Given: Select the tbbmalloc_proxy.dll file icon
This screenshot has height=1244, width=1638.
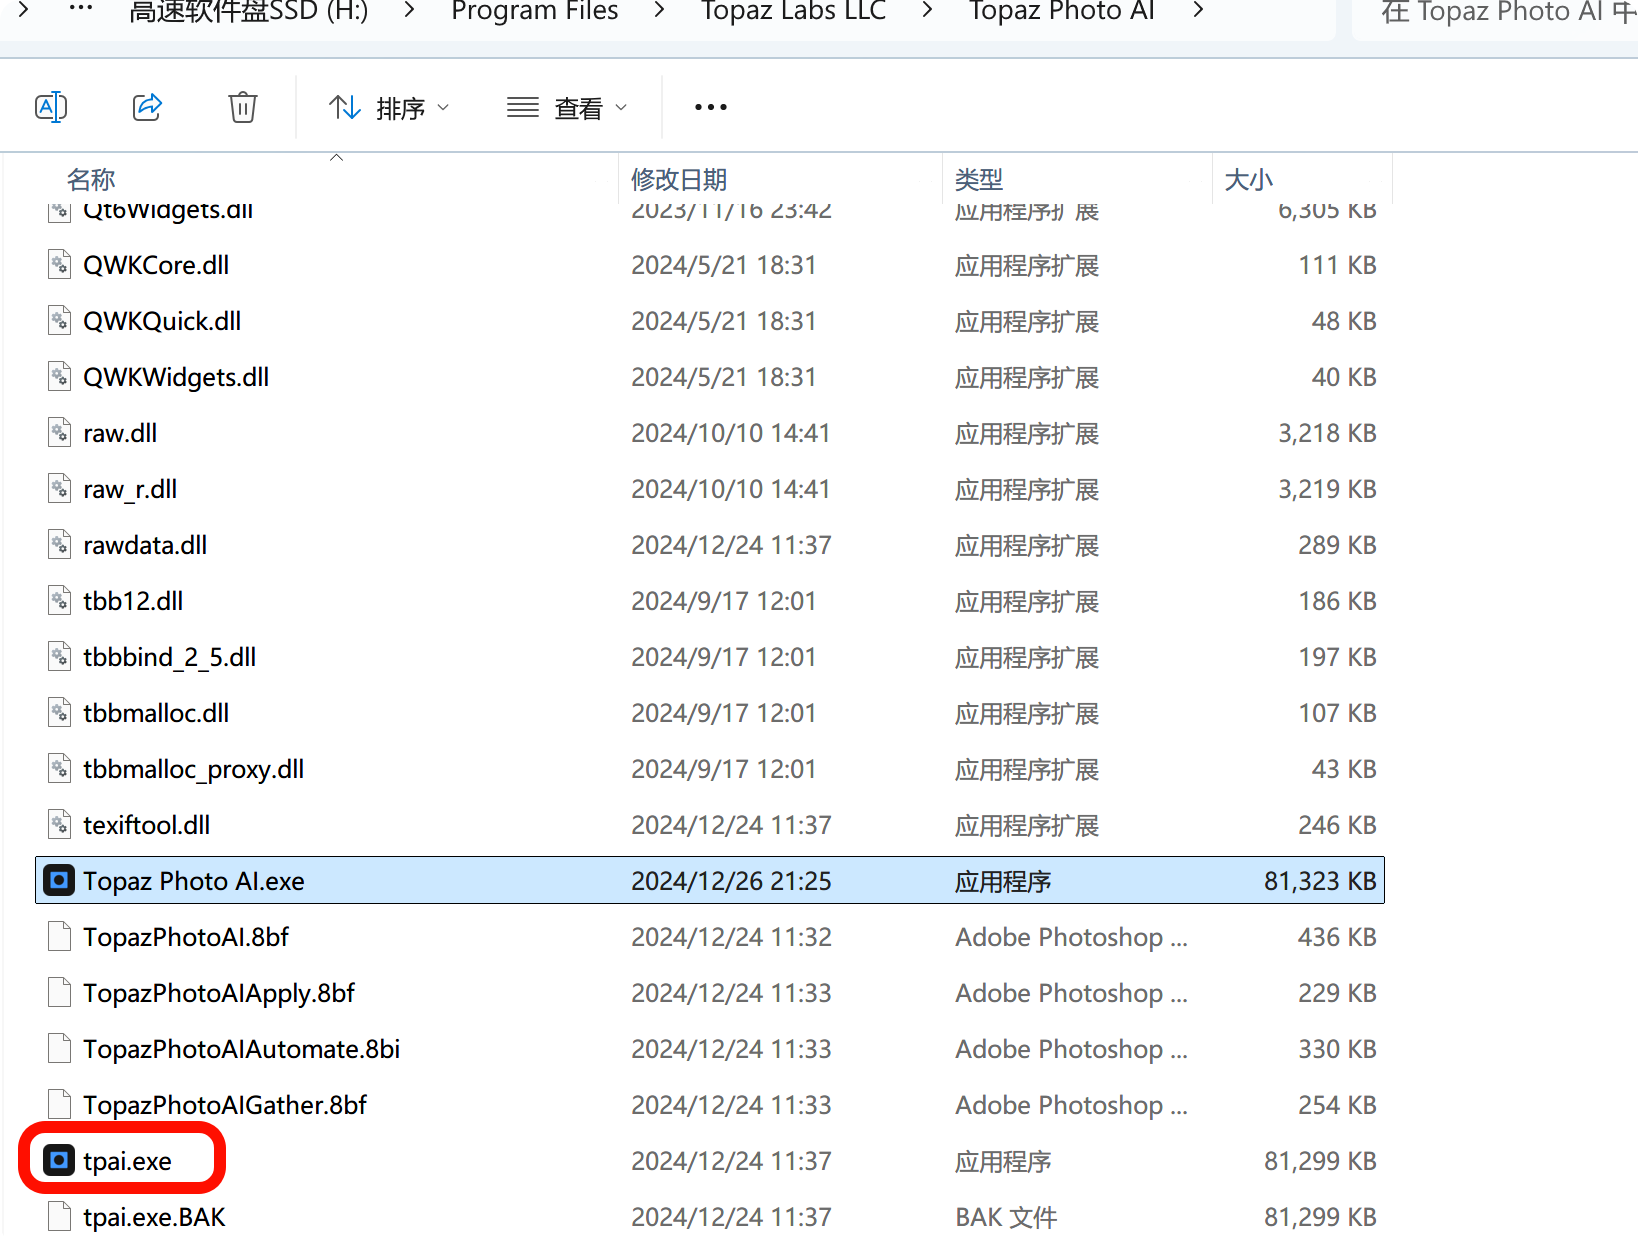Looking at the screenshot, I should coord(60,769).
